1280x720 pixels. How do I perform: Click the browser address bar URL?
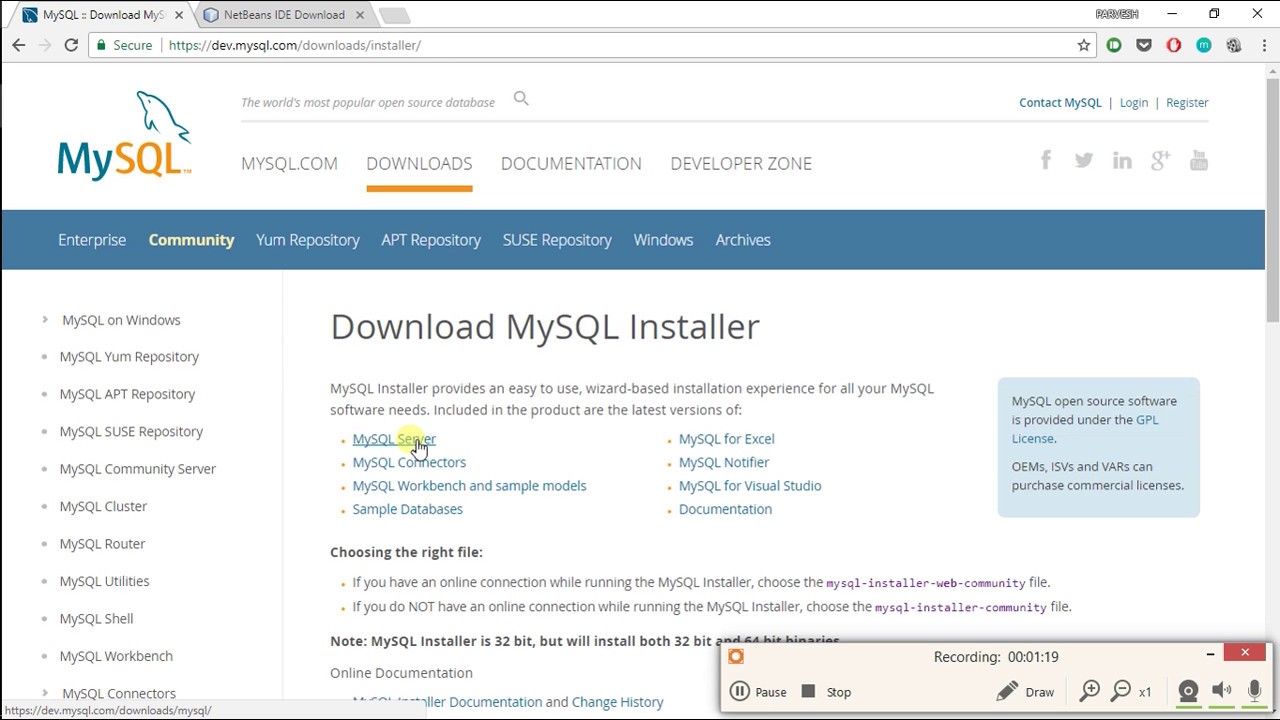[294, 45]
